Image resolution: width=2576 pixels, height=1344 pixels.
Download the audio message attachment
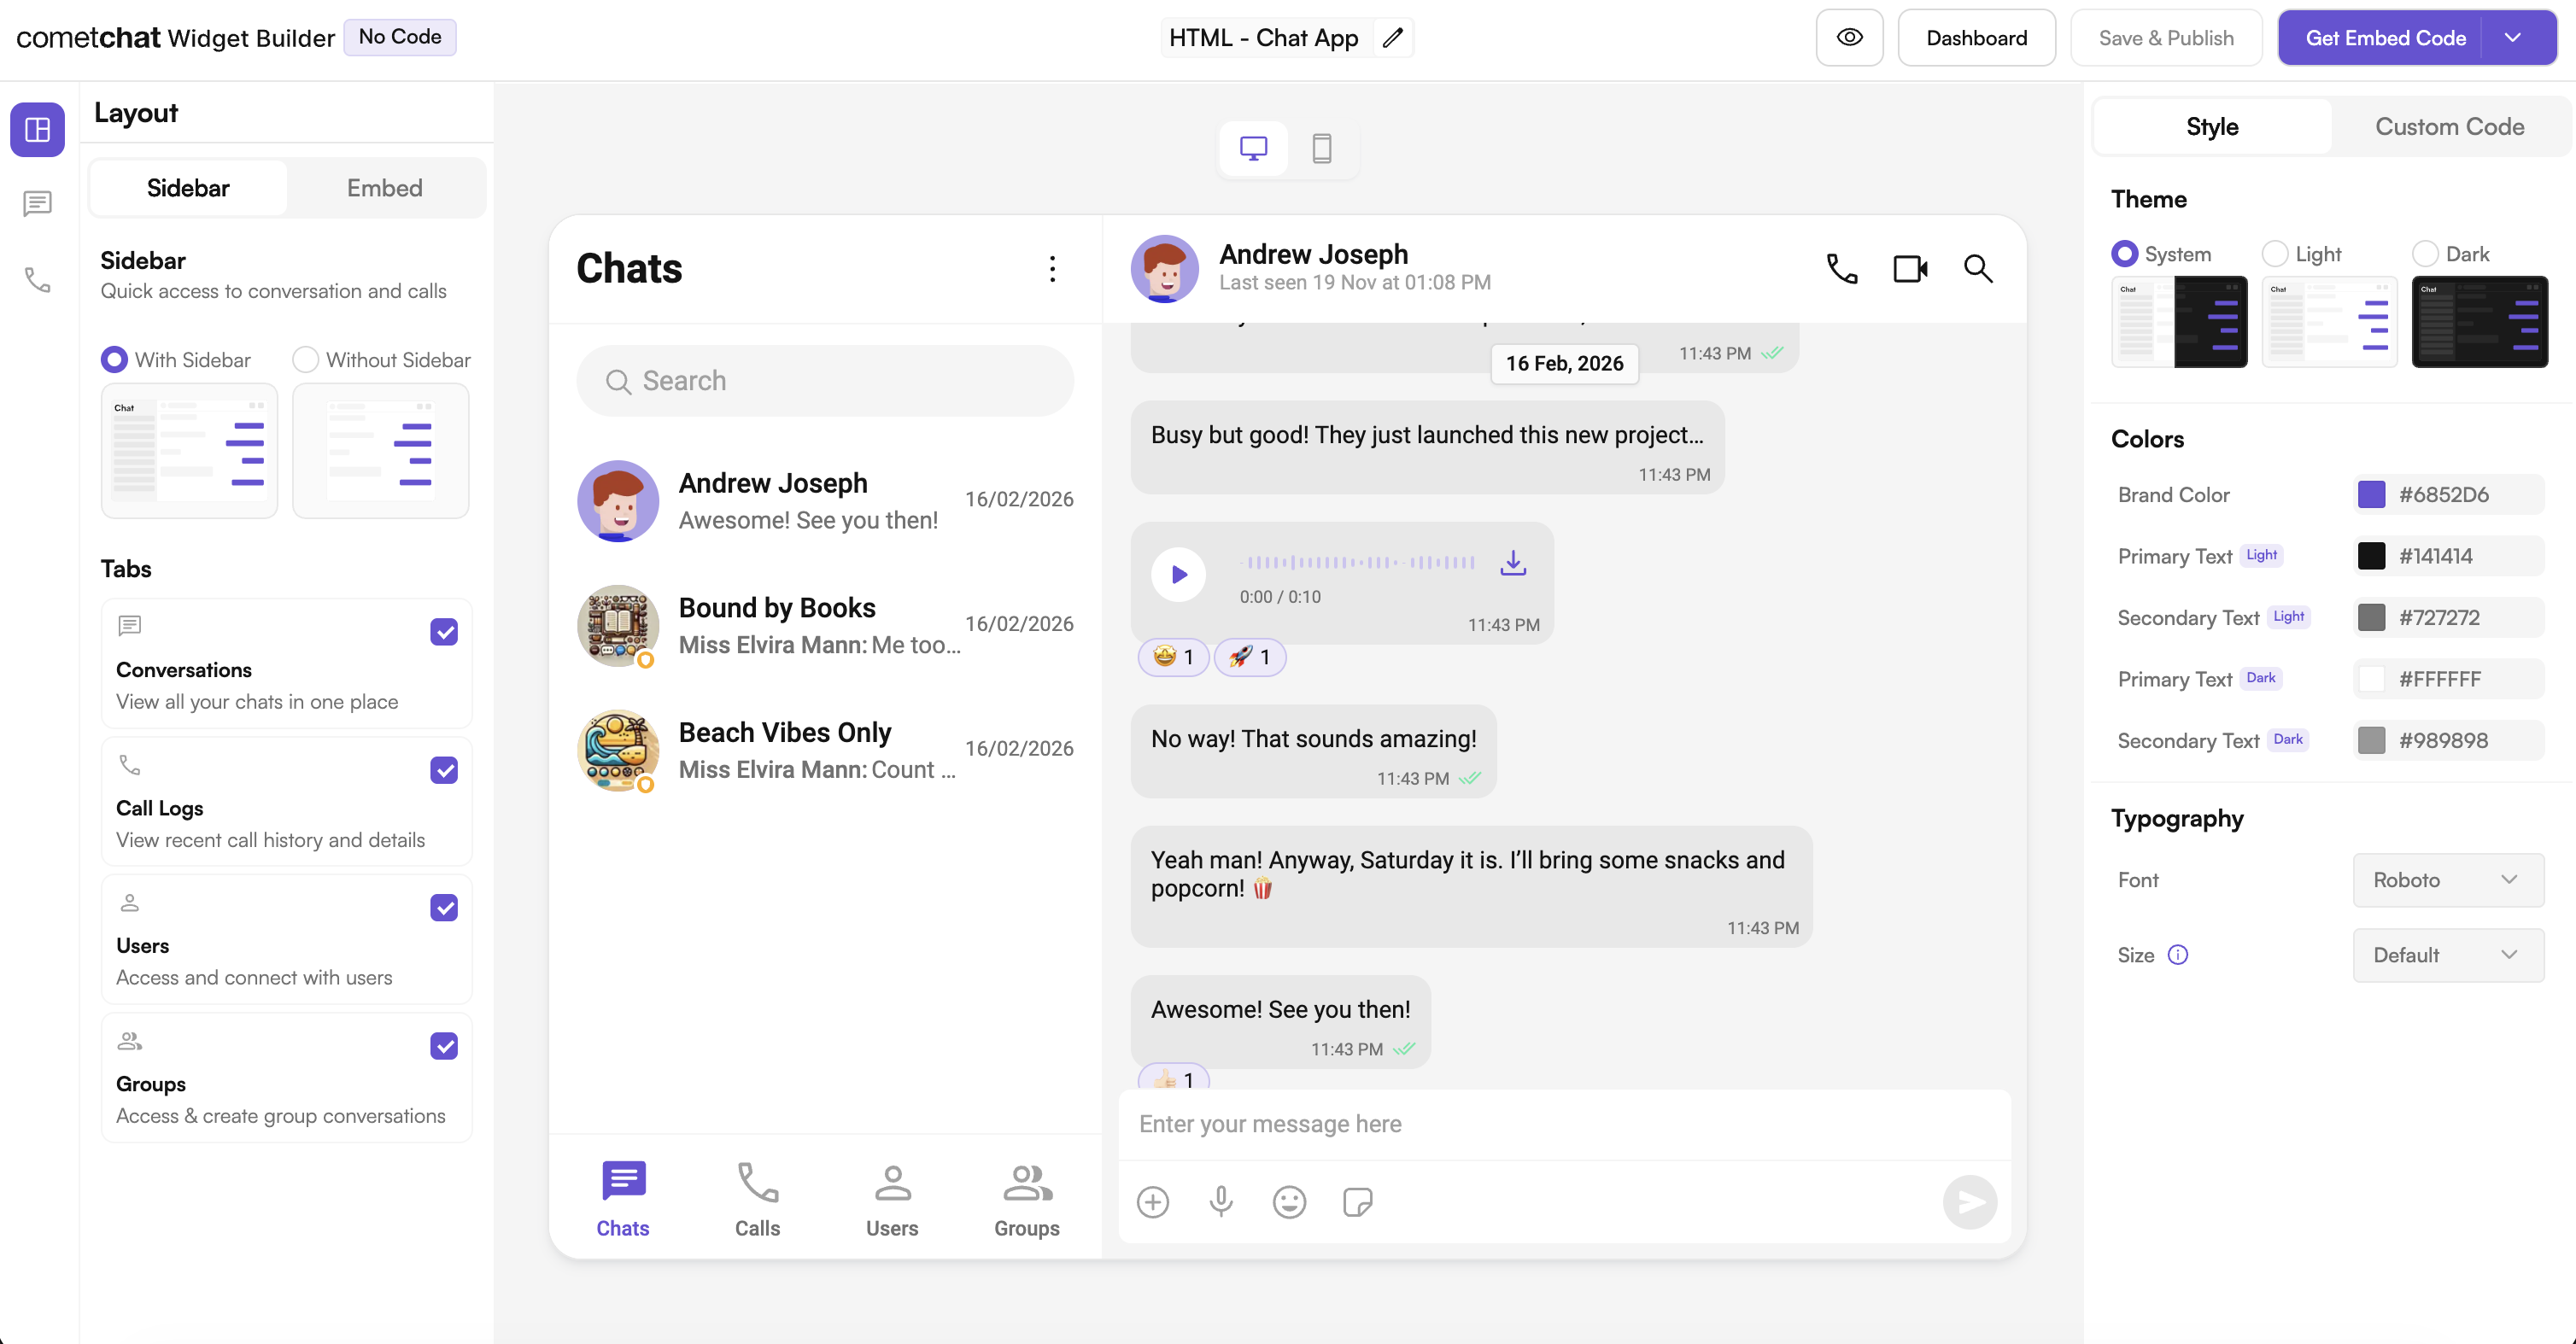pos(1513,563)
